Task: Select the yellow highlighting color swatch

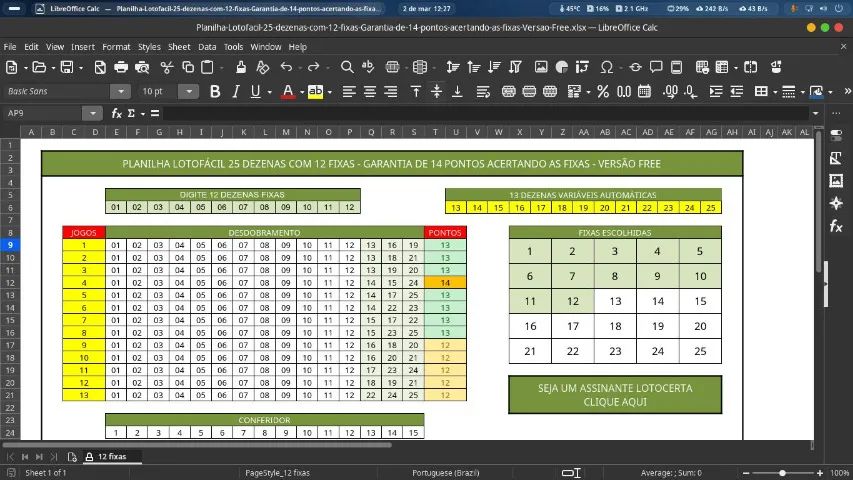Action: click(x=315, y=91)
